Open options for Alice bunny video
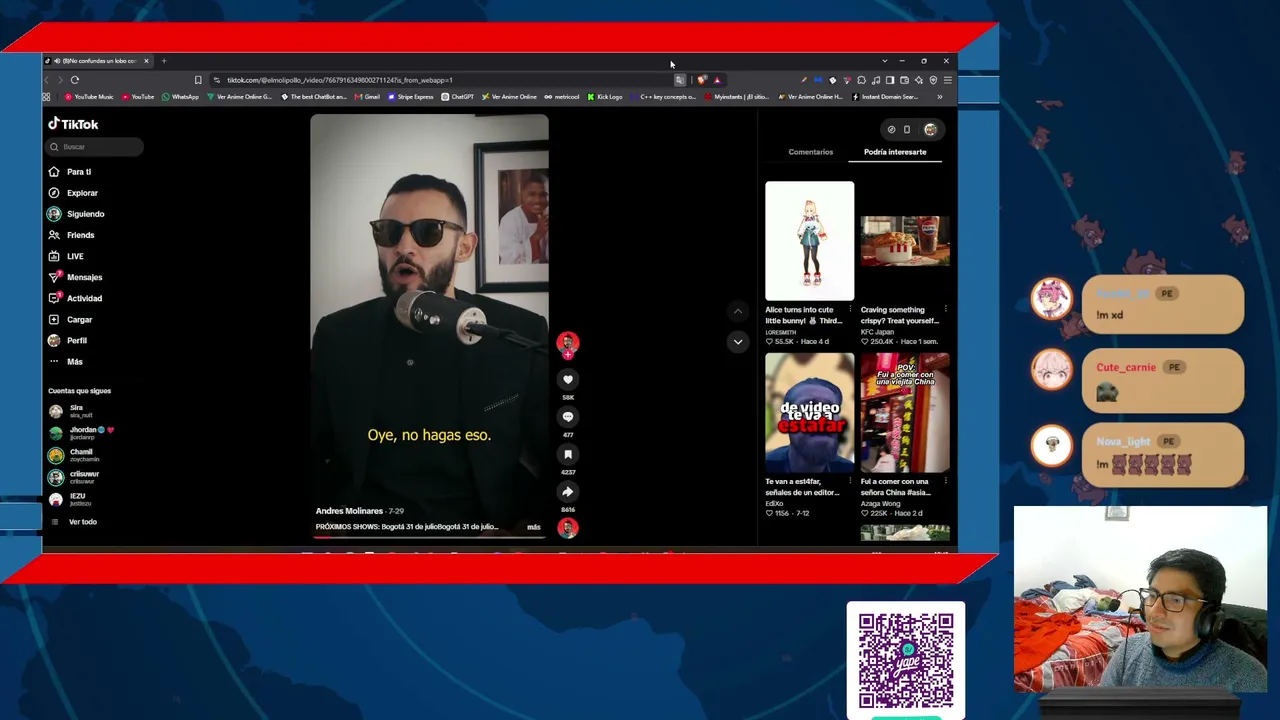 click(x=851, y=310)
